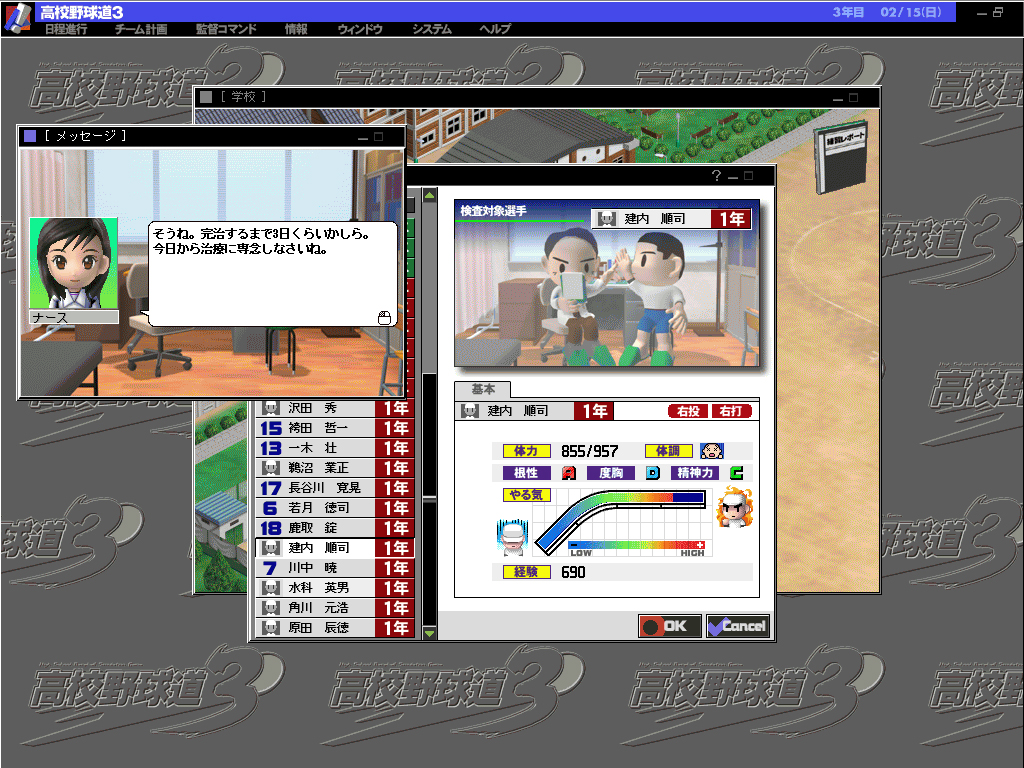Click the nurse portrait in the message window

[x=74, y=263]
